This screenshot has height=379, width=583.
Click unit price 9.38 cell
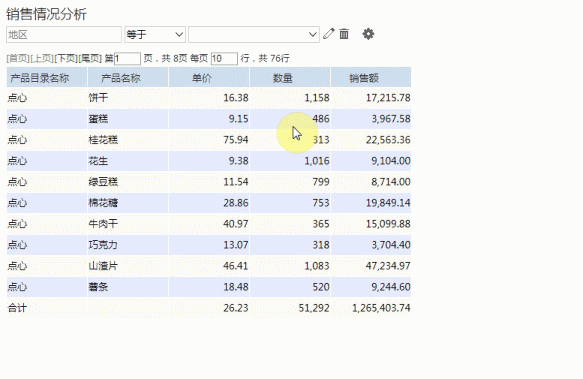click(x=209, y=161)
